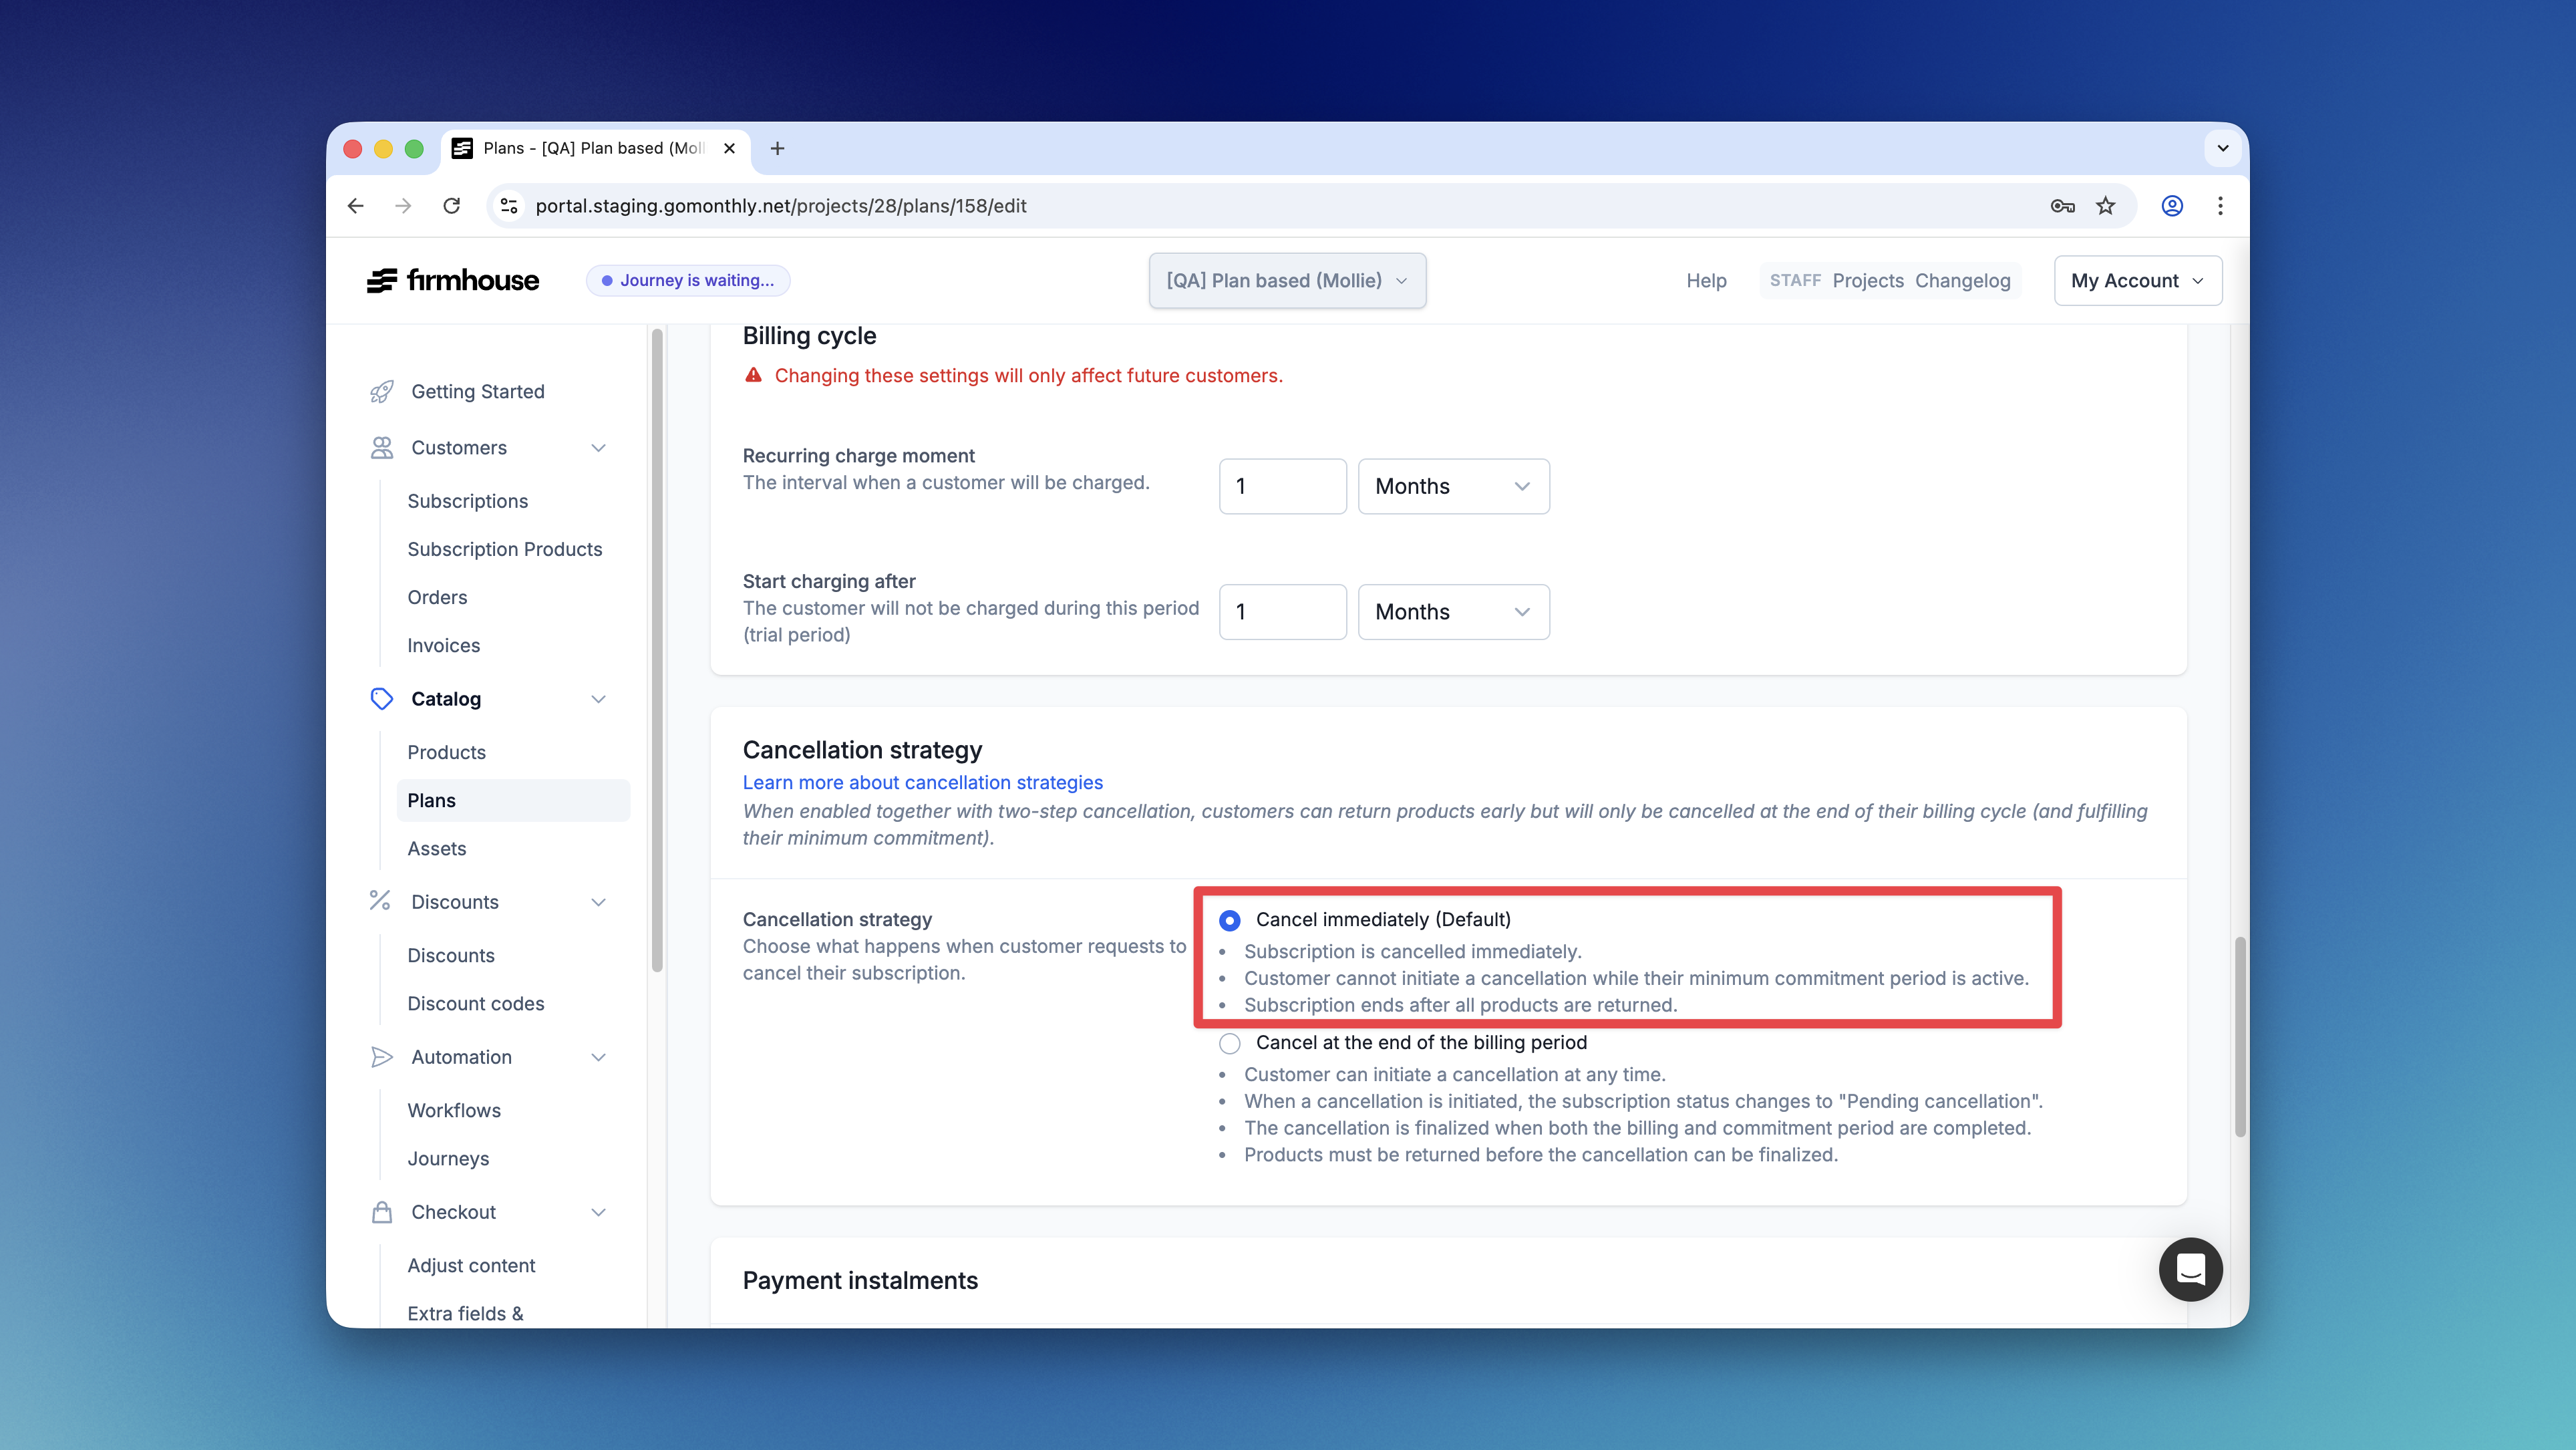Click the Firmhouse logo

(453, 280)
